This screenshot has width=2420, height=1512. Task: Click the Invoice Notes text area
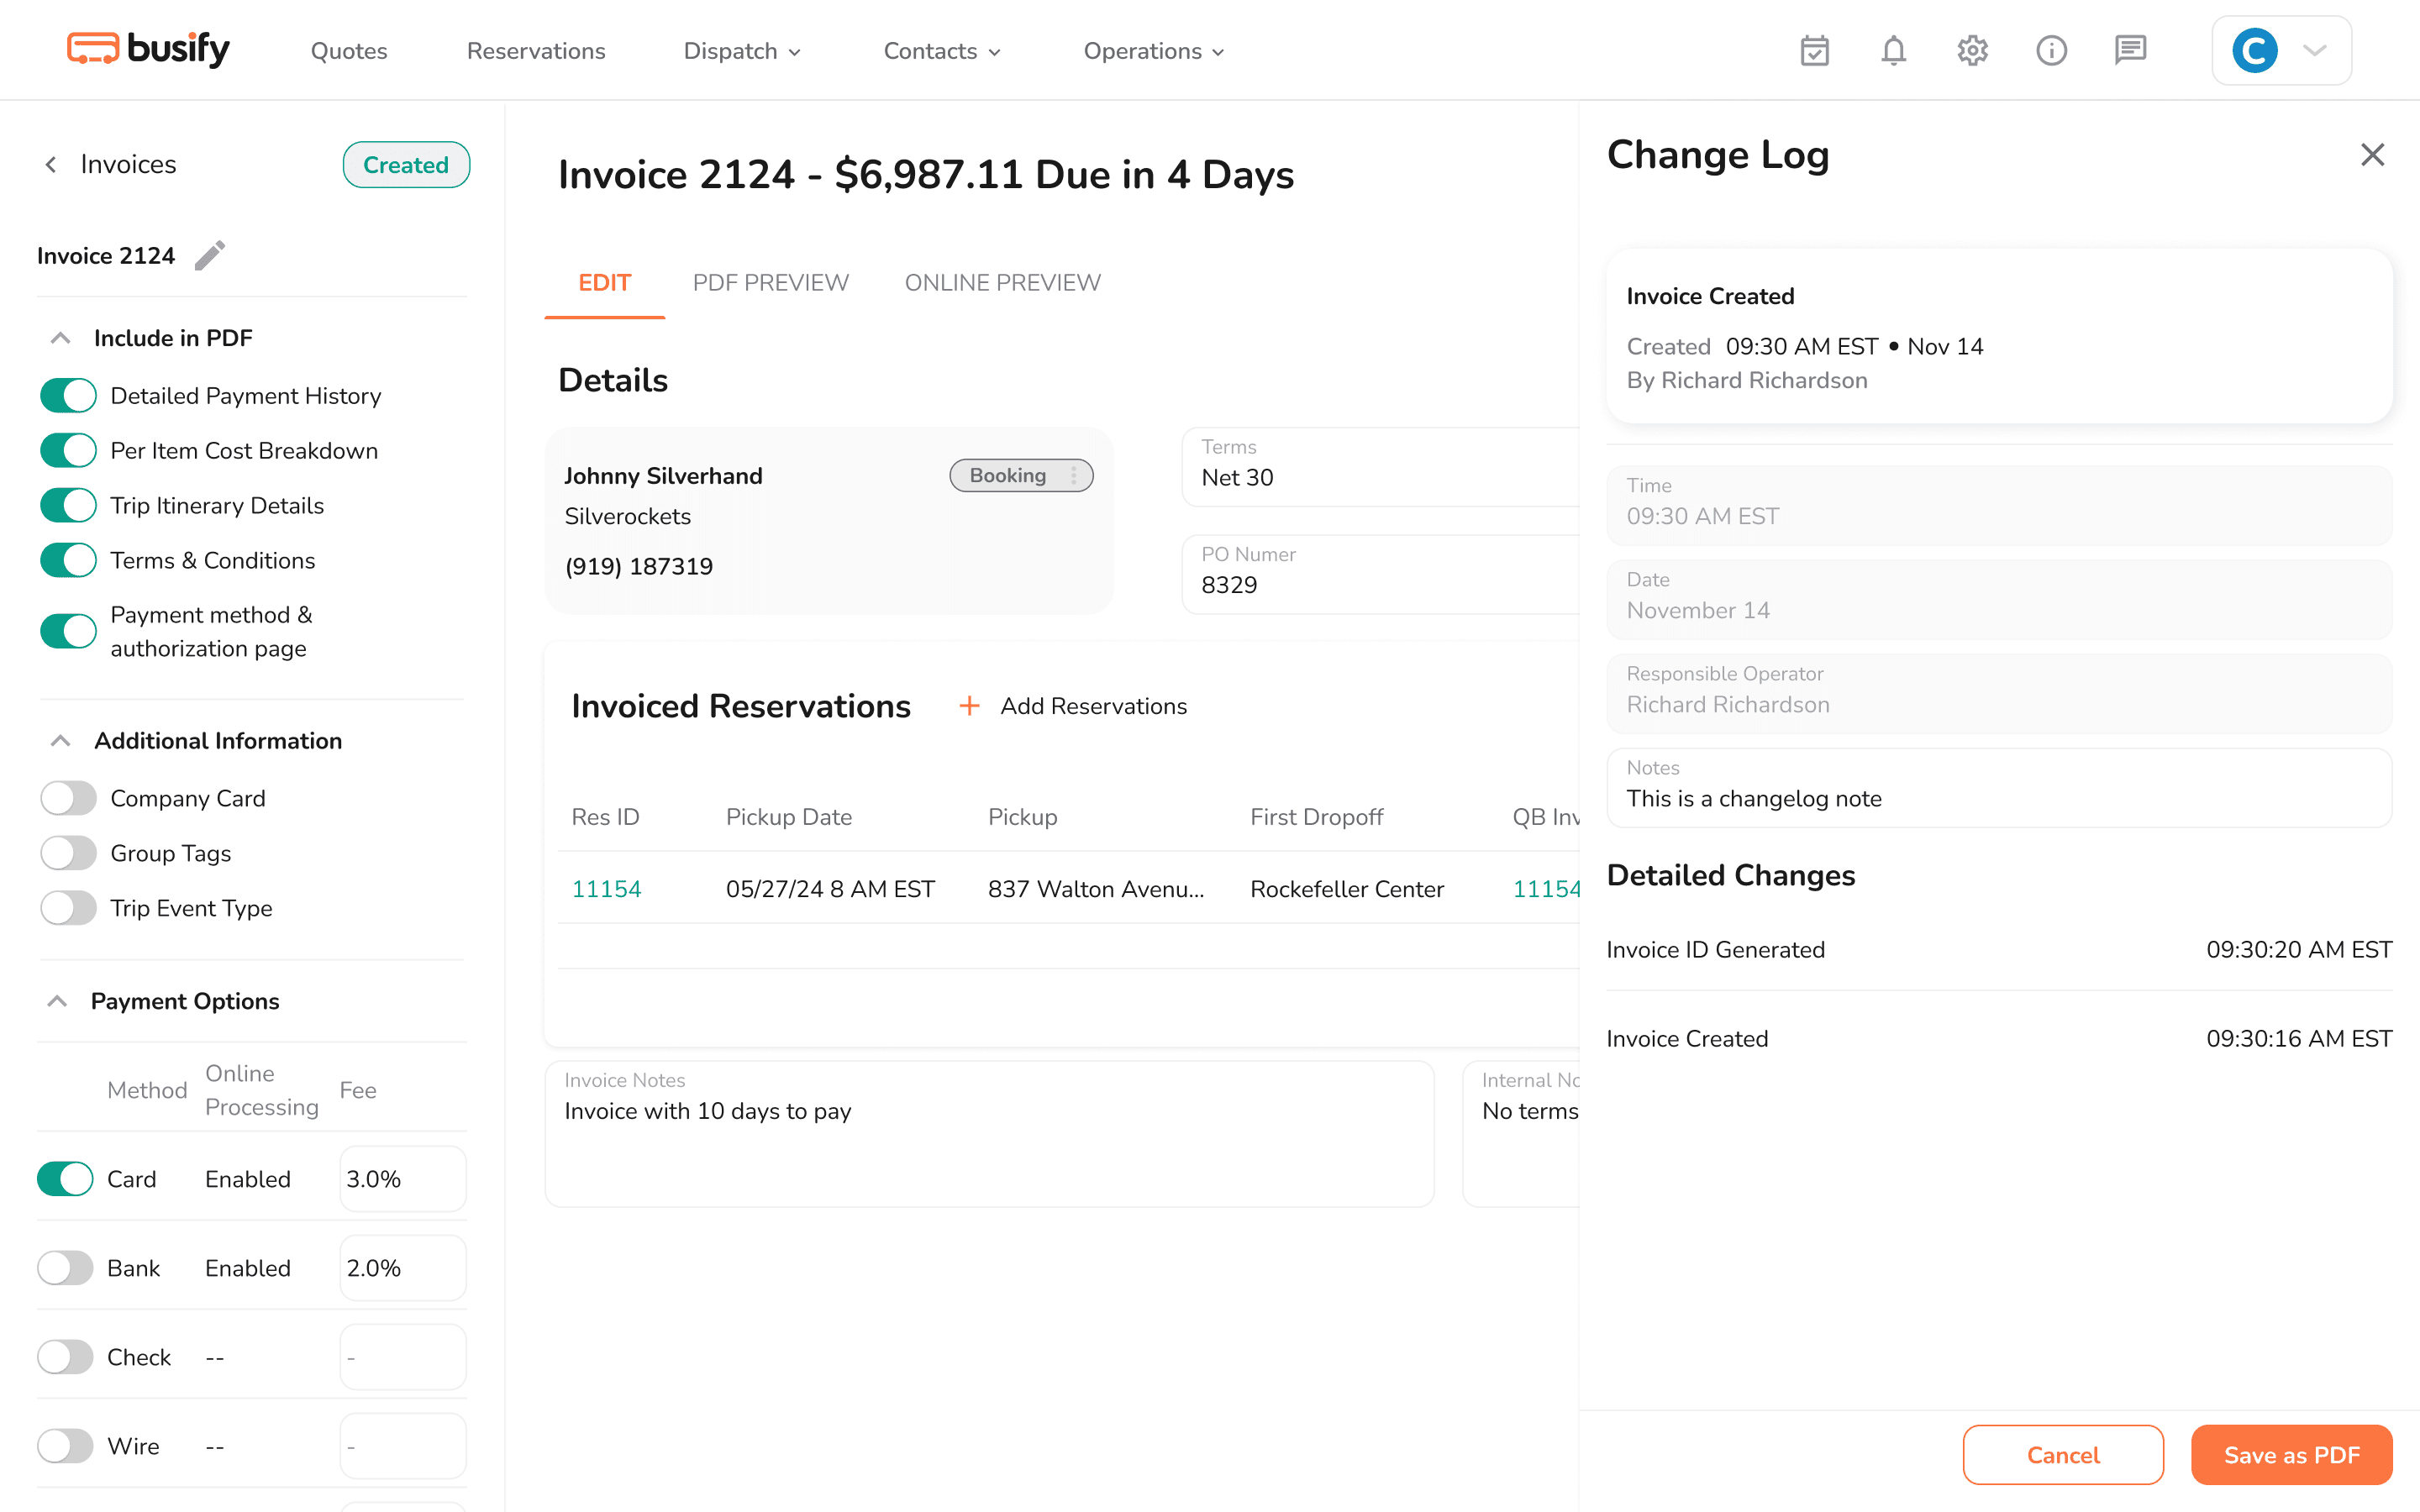(x=989, y=1134)
